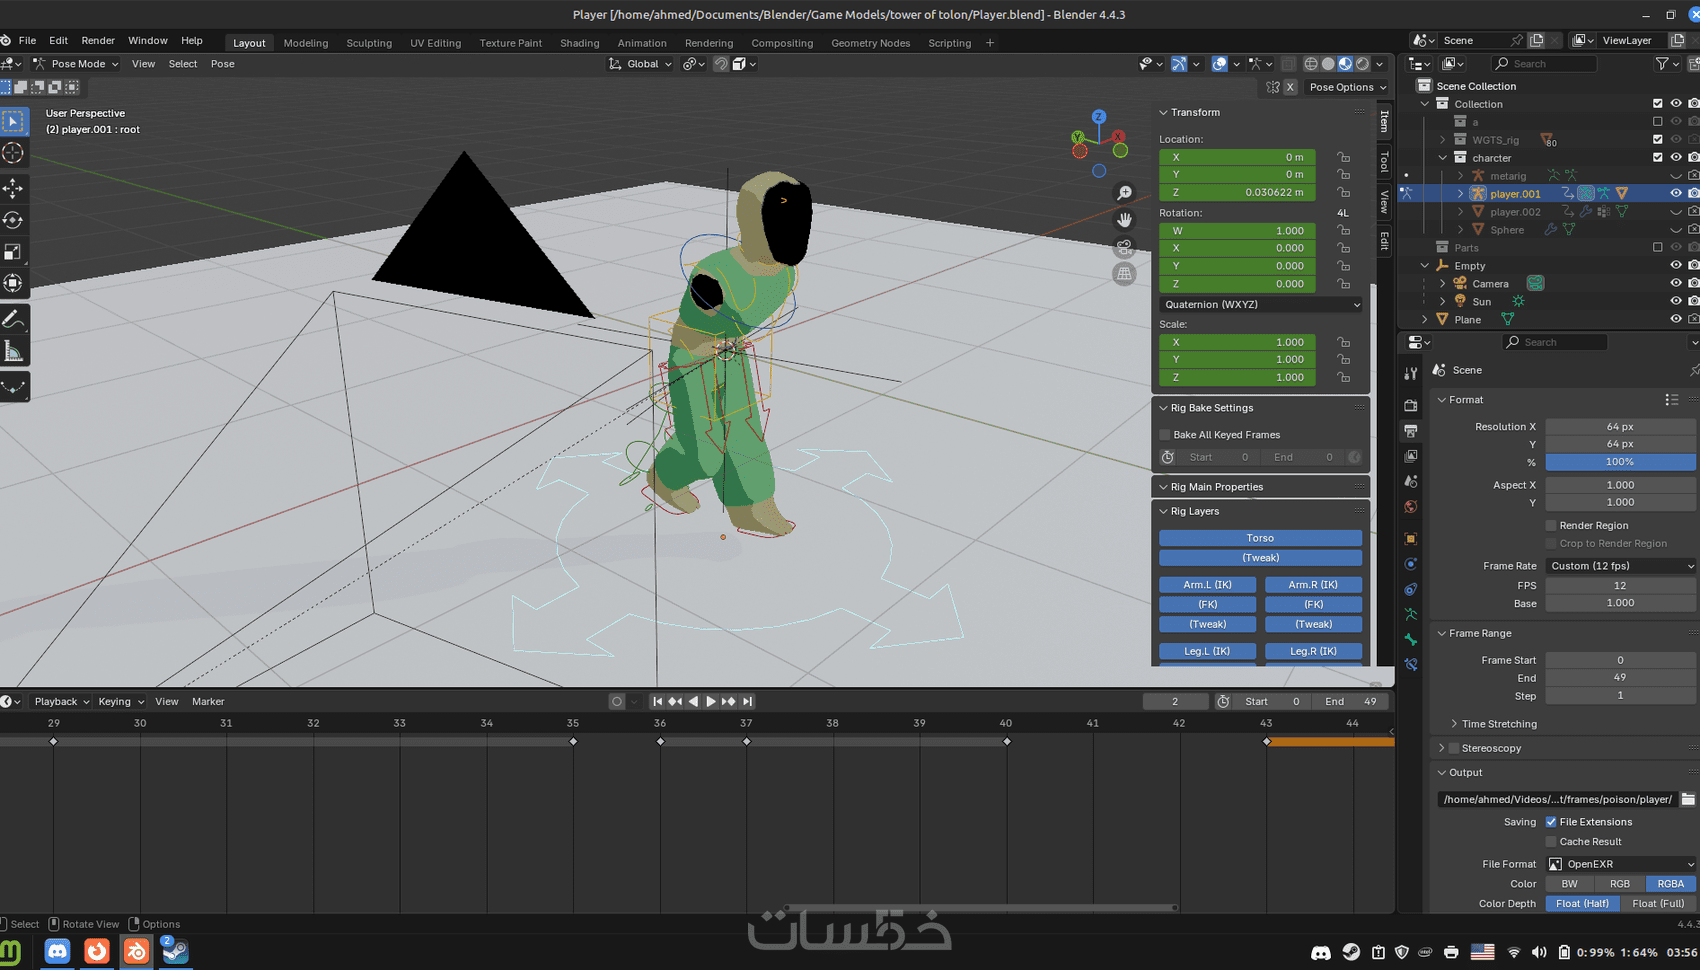Click the Torso rig layer button

point(1260,538)
